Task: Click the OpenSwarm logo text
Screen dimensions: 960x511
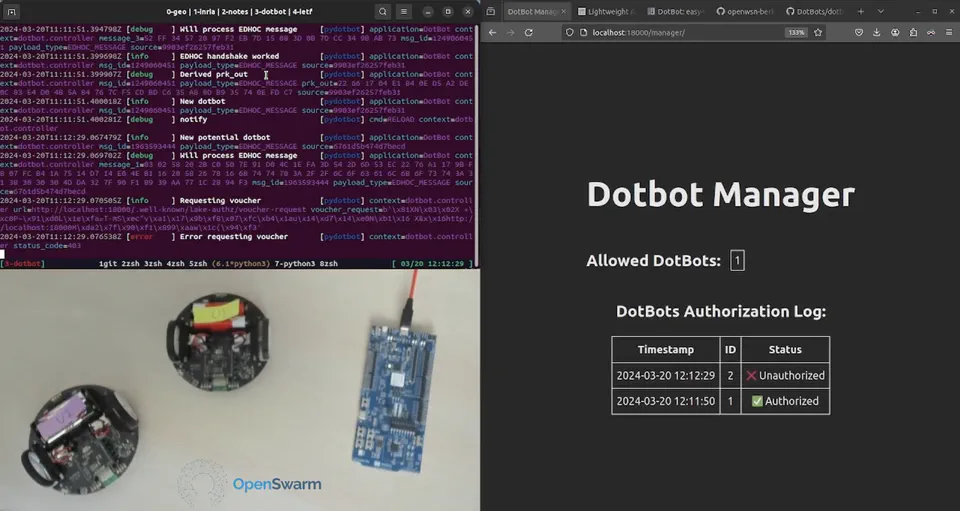Action: pyautogui.click(x=277, y=484)
